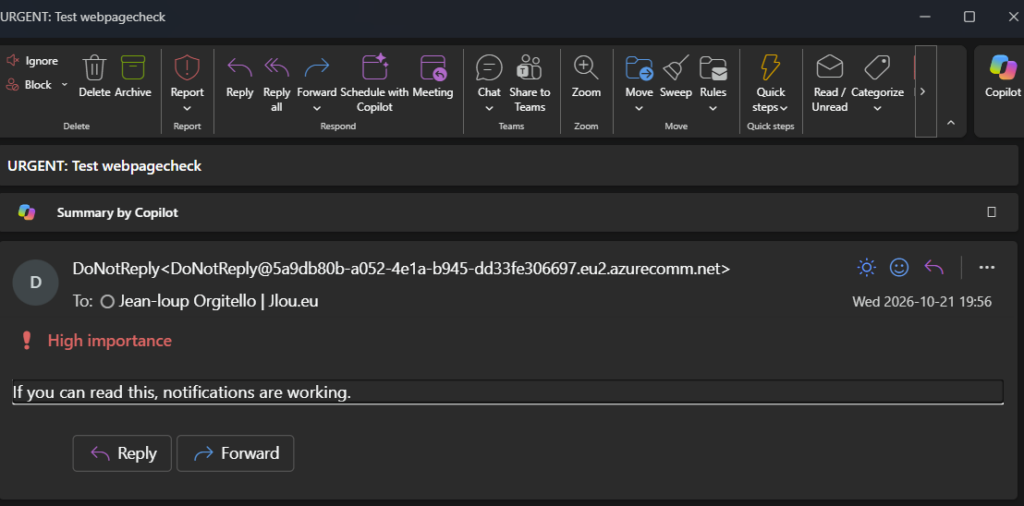
Task: Click the Reply button below the message
Action: [x=122, y=453]
